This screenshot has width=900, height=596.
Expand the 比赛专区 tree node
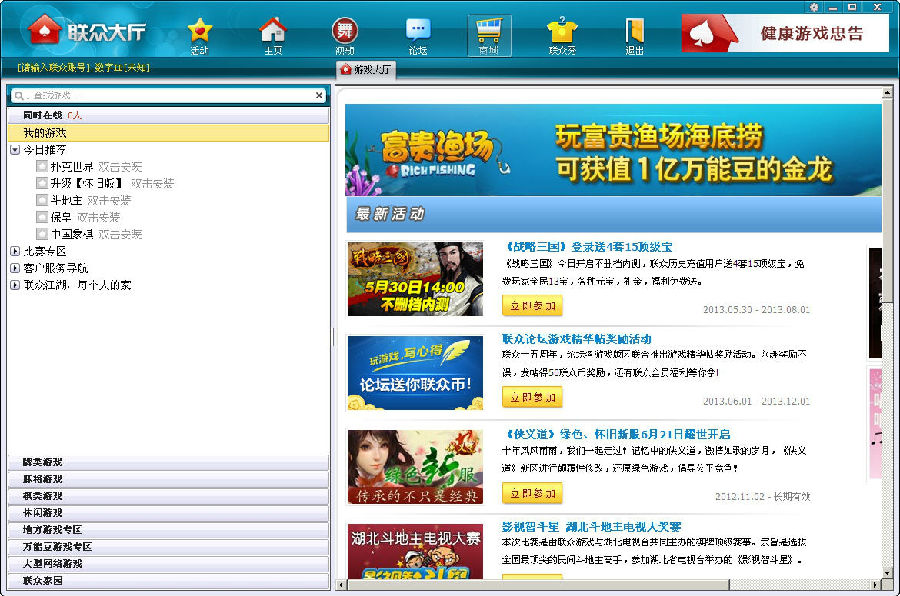15,251
